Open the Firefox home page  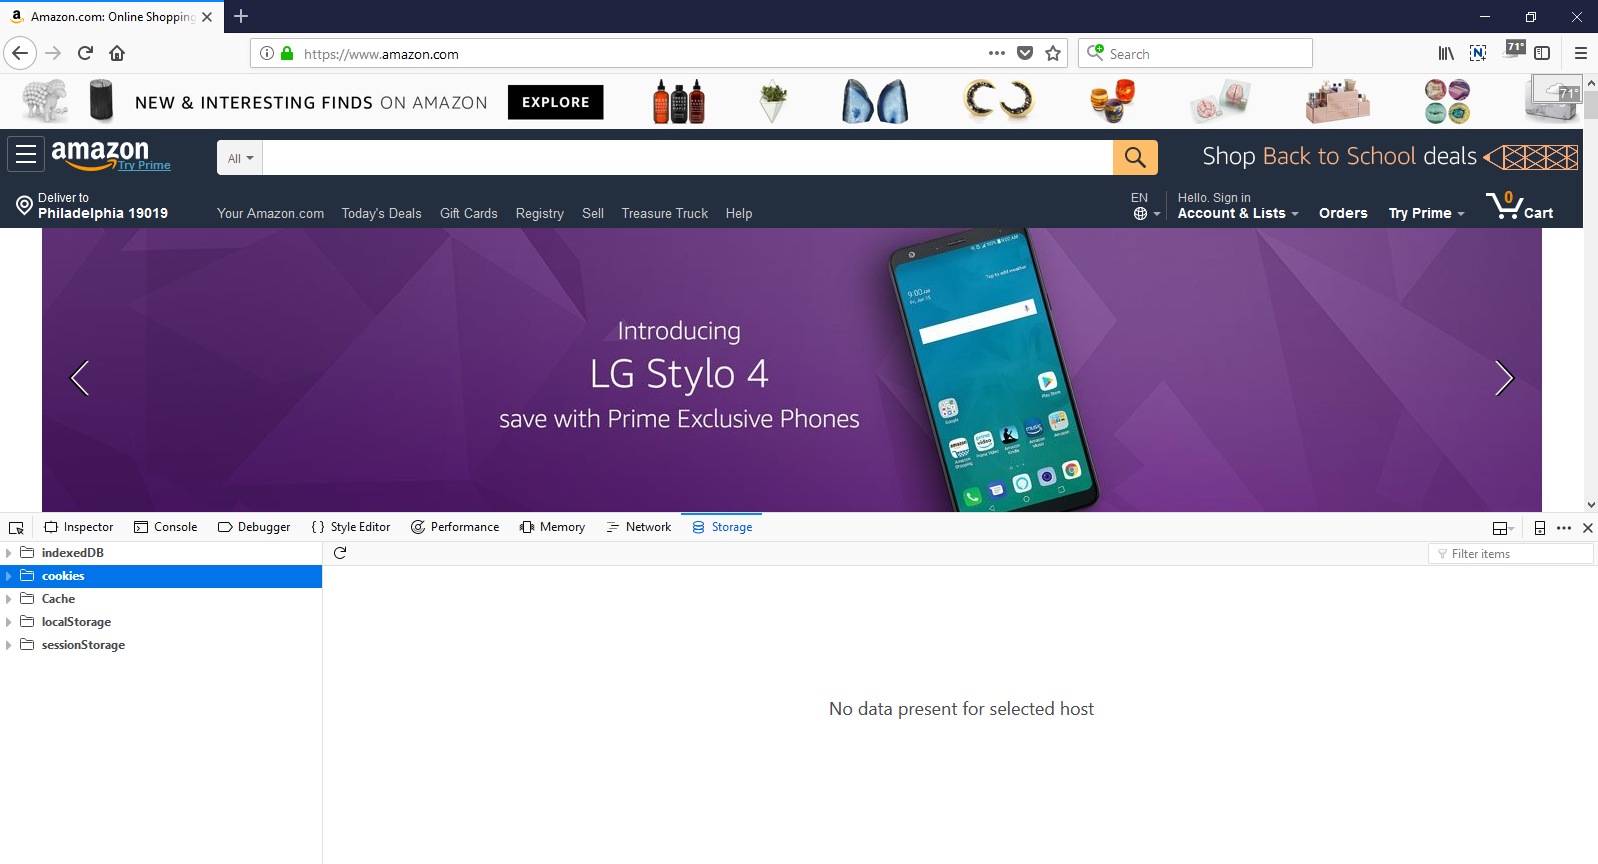pyautogui.click(x=117, y=53)
